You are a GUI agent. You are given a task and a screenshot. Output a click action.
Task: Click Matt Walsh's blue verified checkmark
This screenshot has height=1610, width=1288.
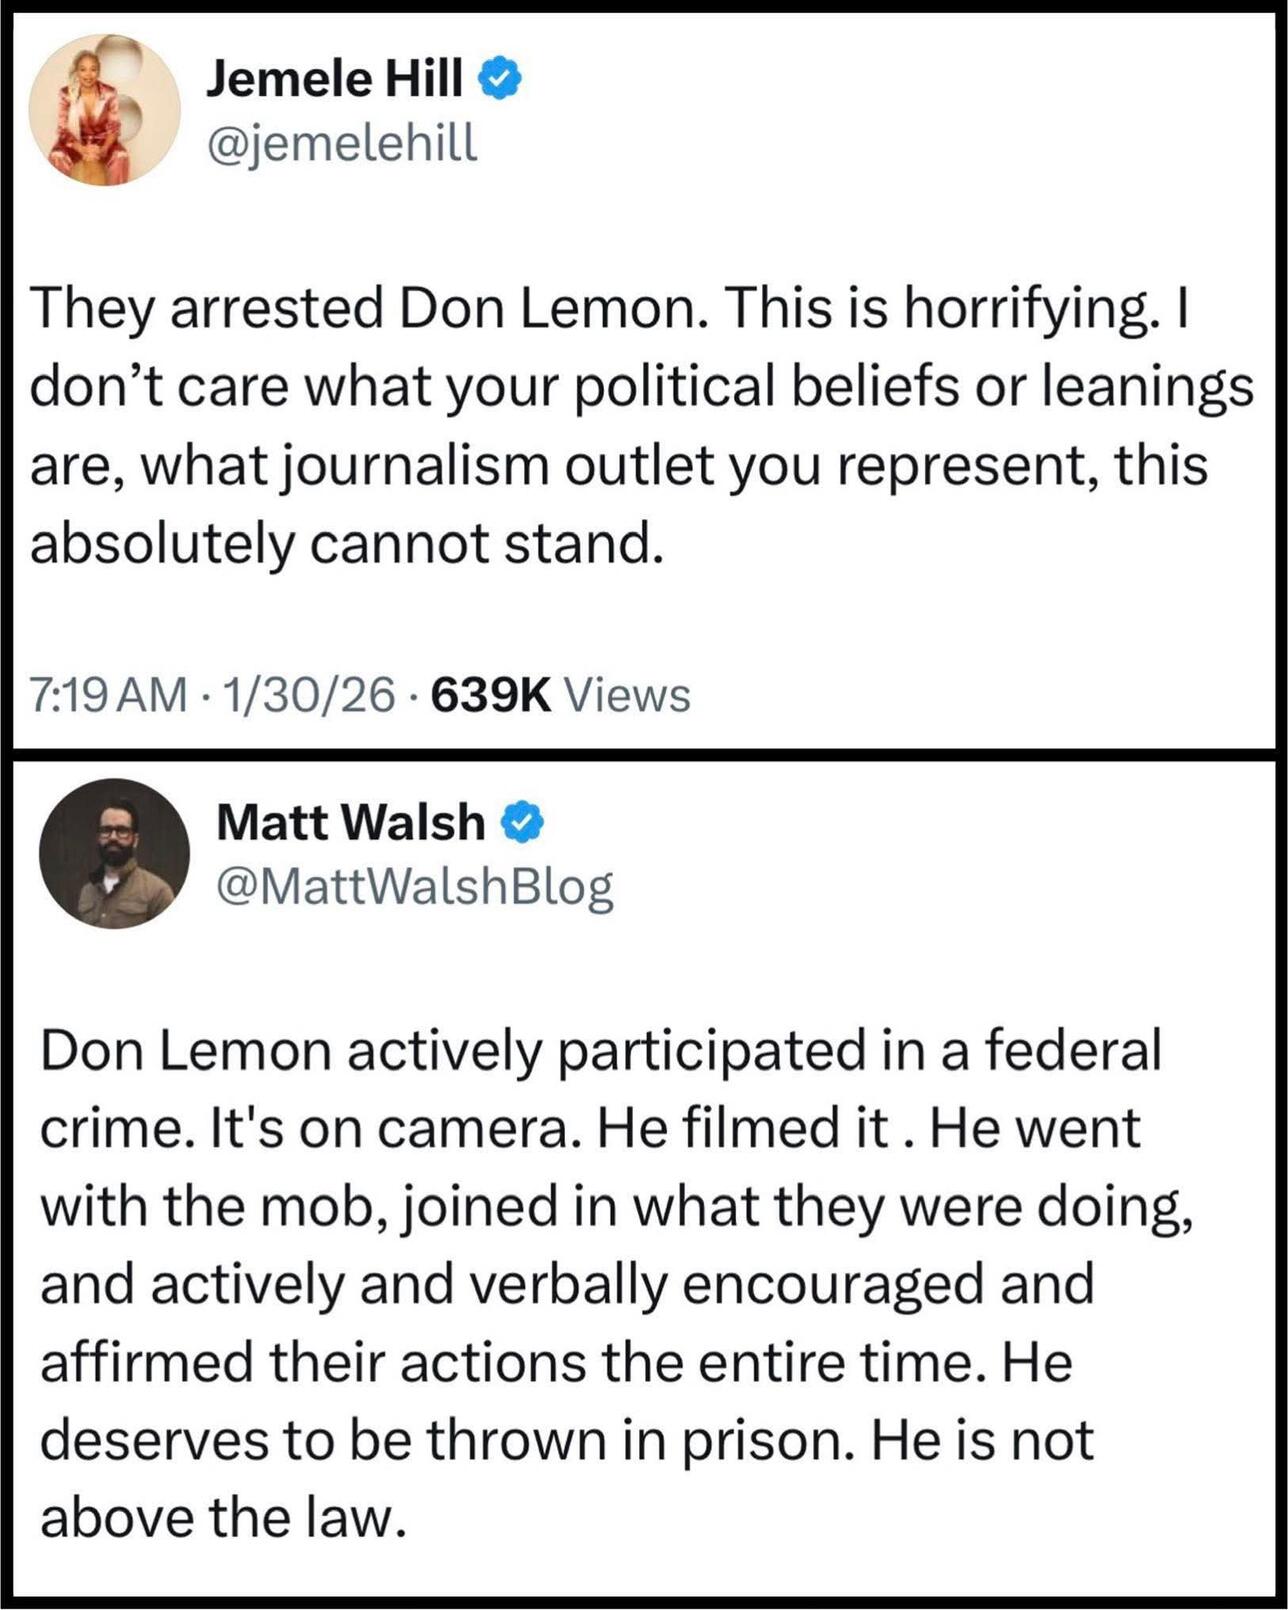(522, 823)
